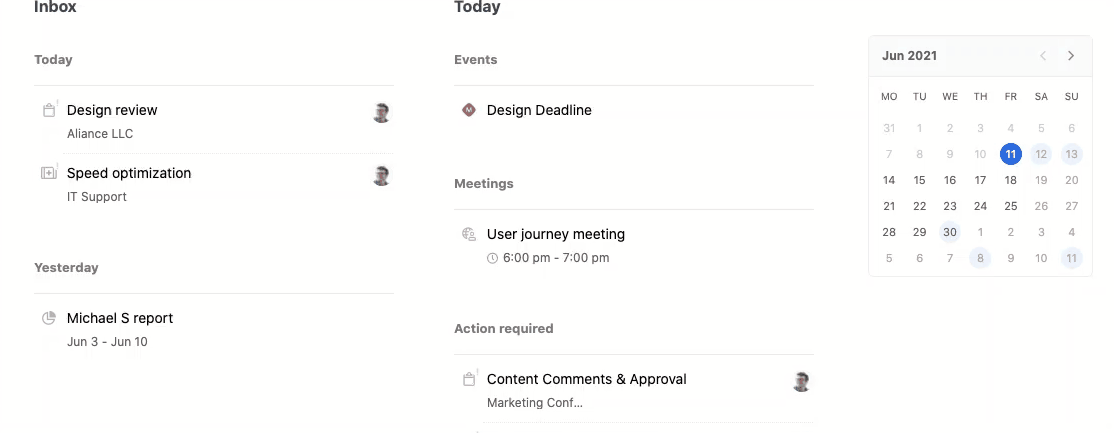Click the Design Deadline milestone icon
The height and width of the screenshot is (433, 1114).
(x=468, y=109)
